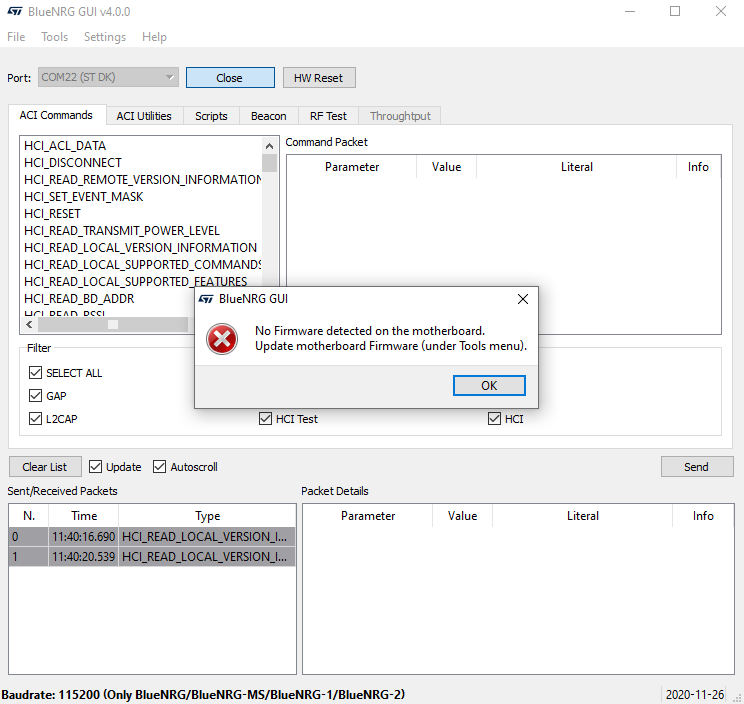The width and height of the screenshot is (744, 704).
Task: Select HCI_DISCONNECT command
Action: click(73, 163)
